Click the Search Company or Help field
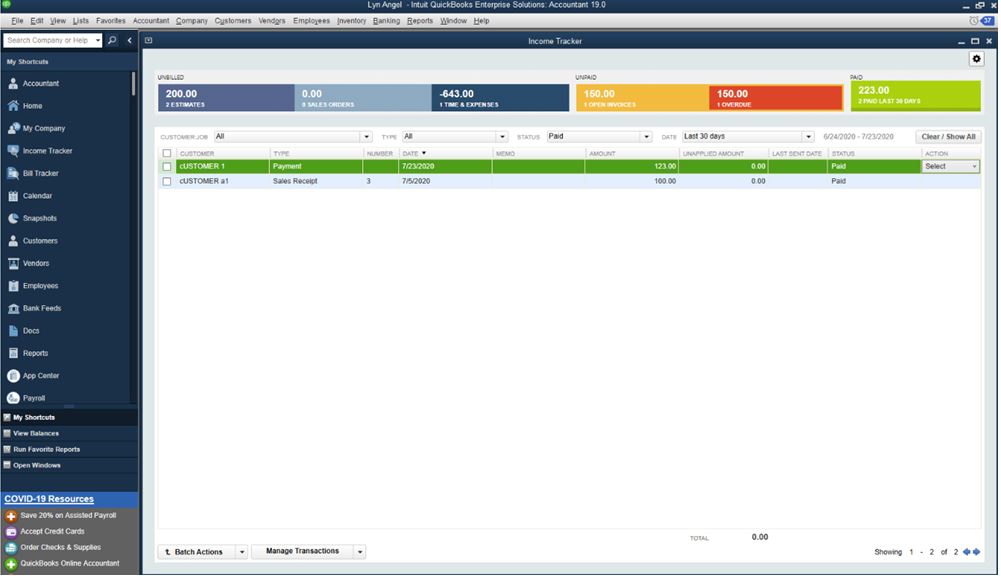 coord(49,40)
